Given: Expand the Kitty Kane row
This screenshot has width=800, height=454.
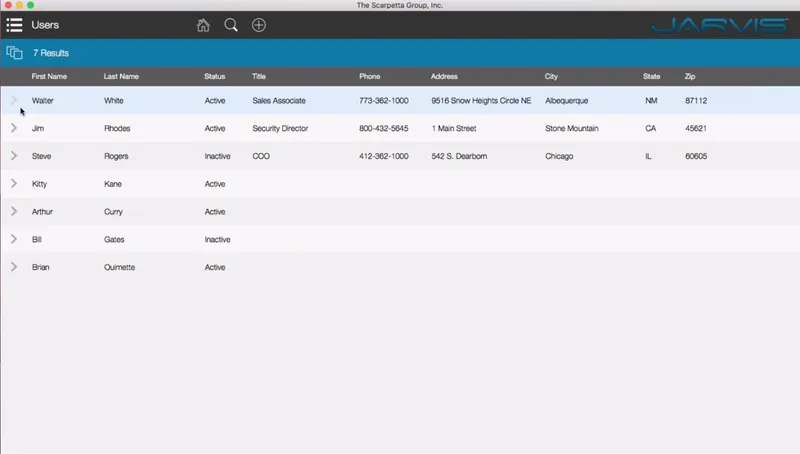Looking at the screenshot, I should point(14,184).
